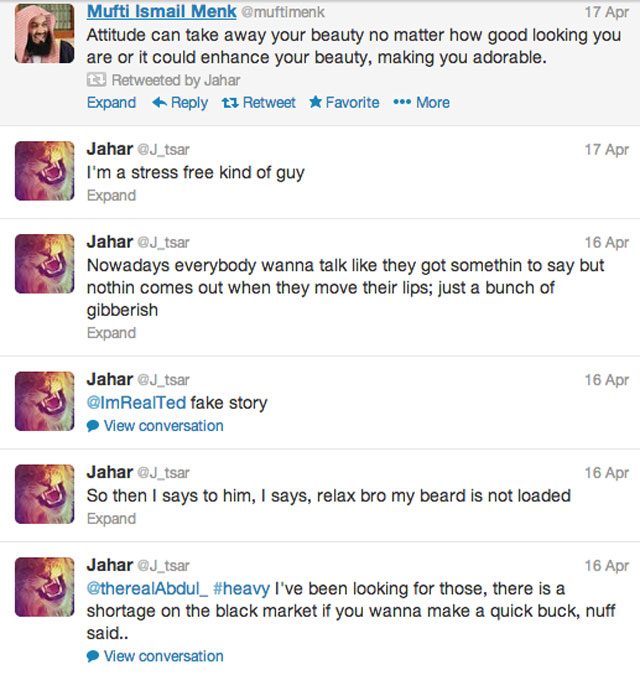Image resolution: width=640 pixels, height=675 pixels.
Task: Open Mufti Ismail Menk profile picture
Action: click(x=45, y=32)
